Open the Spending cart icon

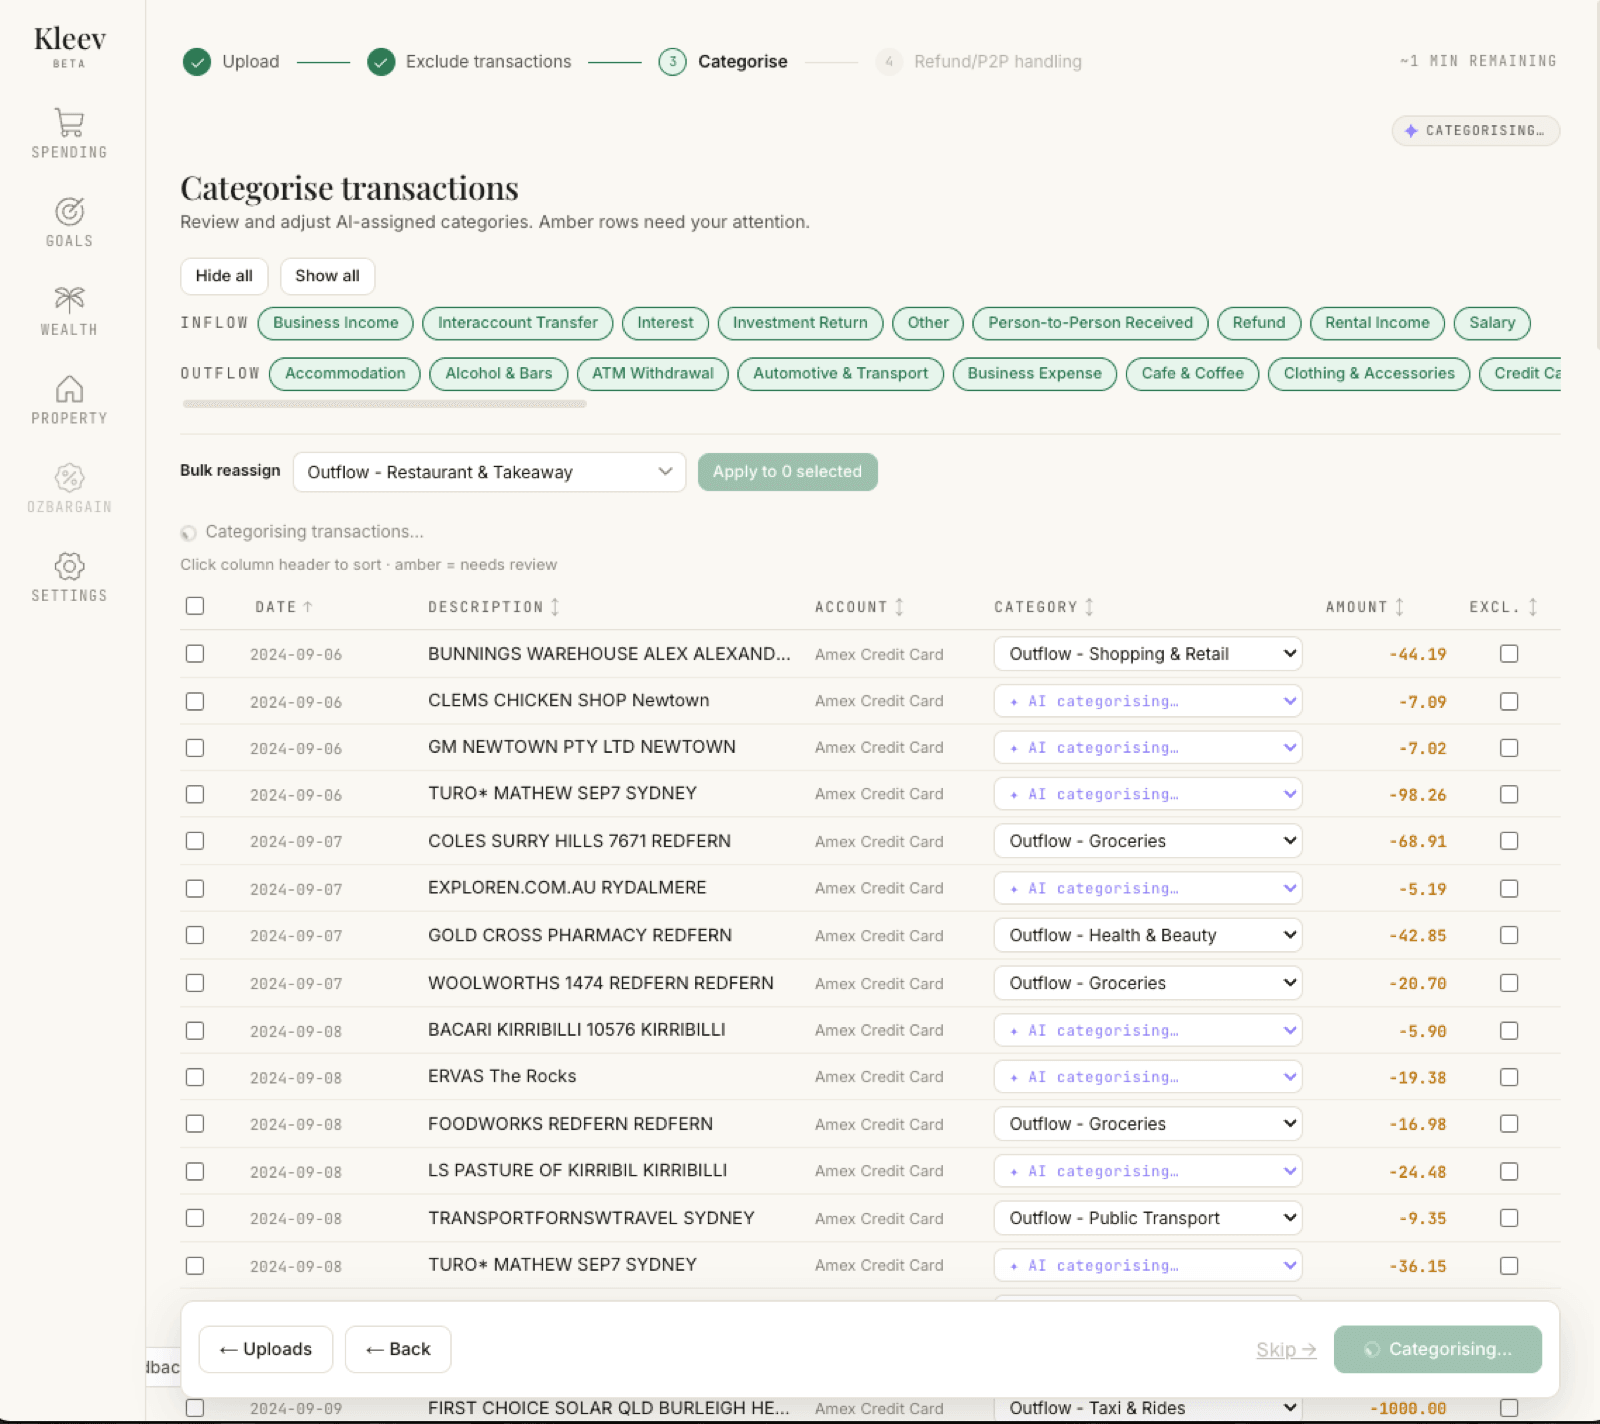(69, 122)
